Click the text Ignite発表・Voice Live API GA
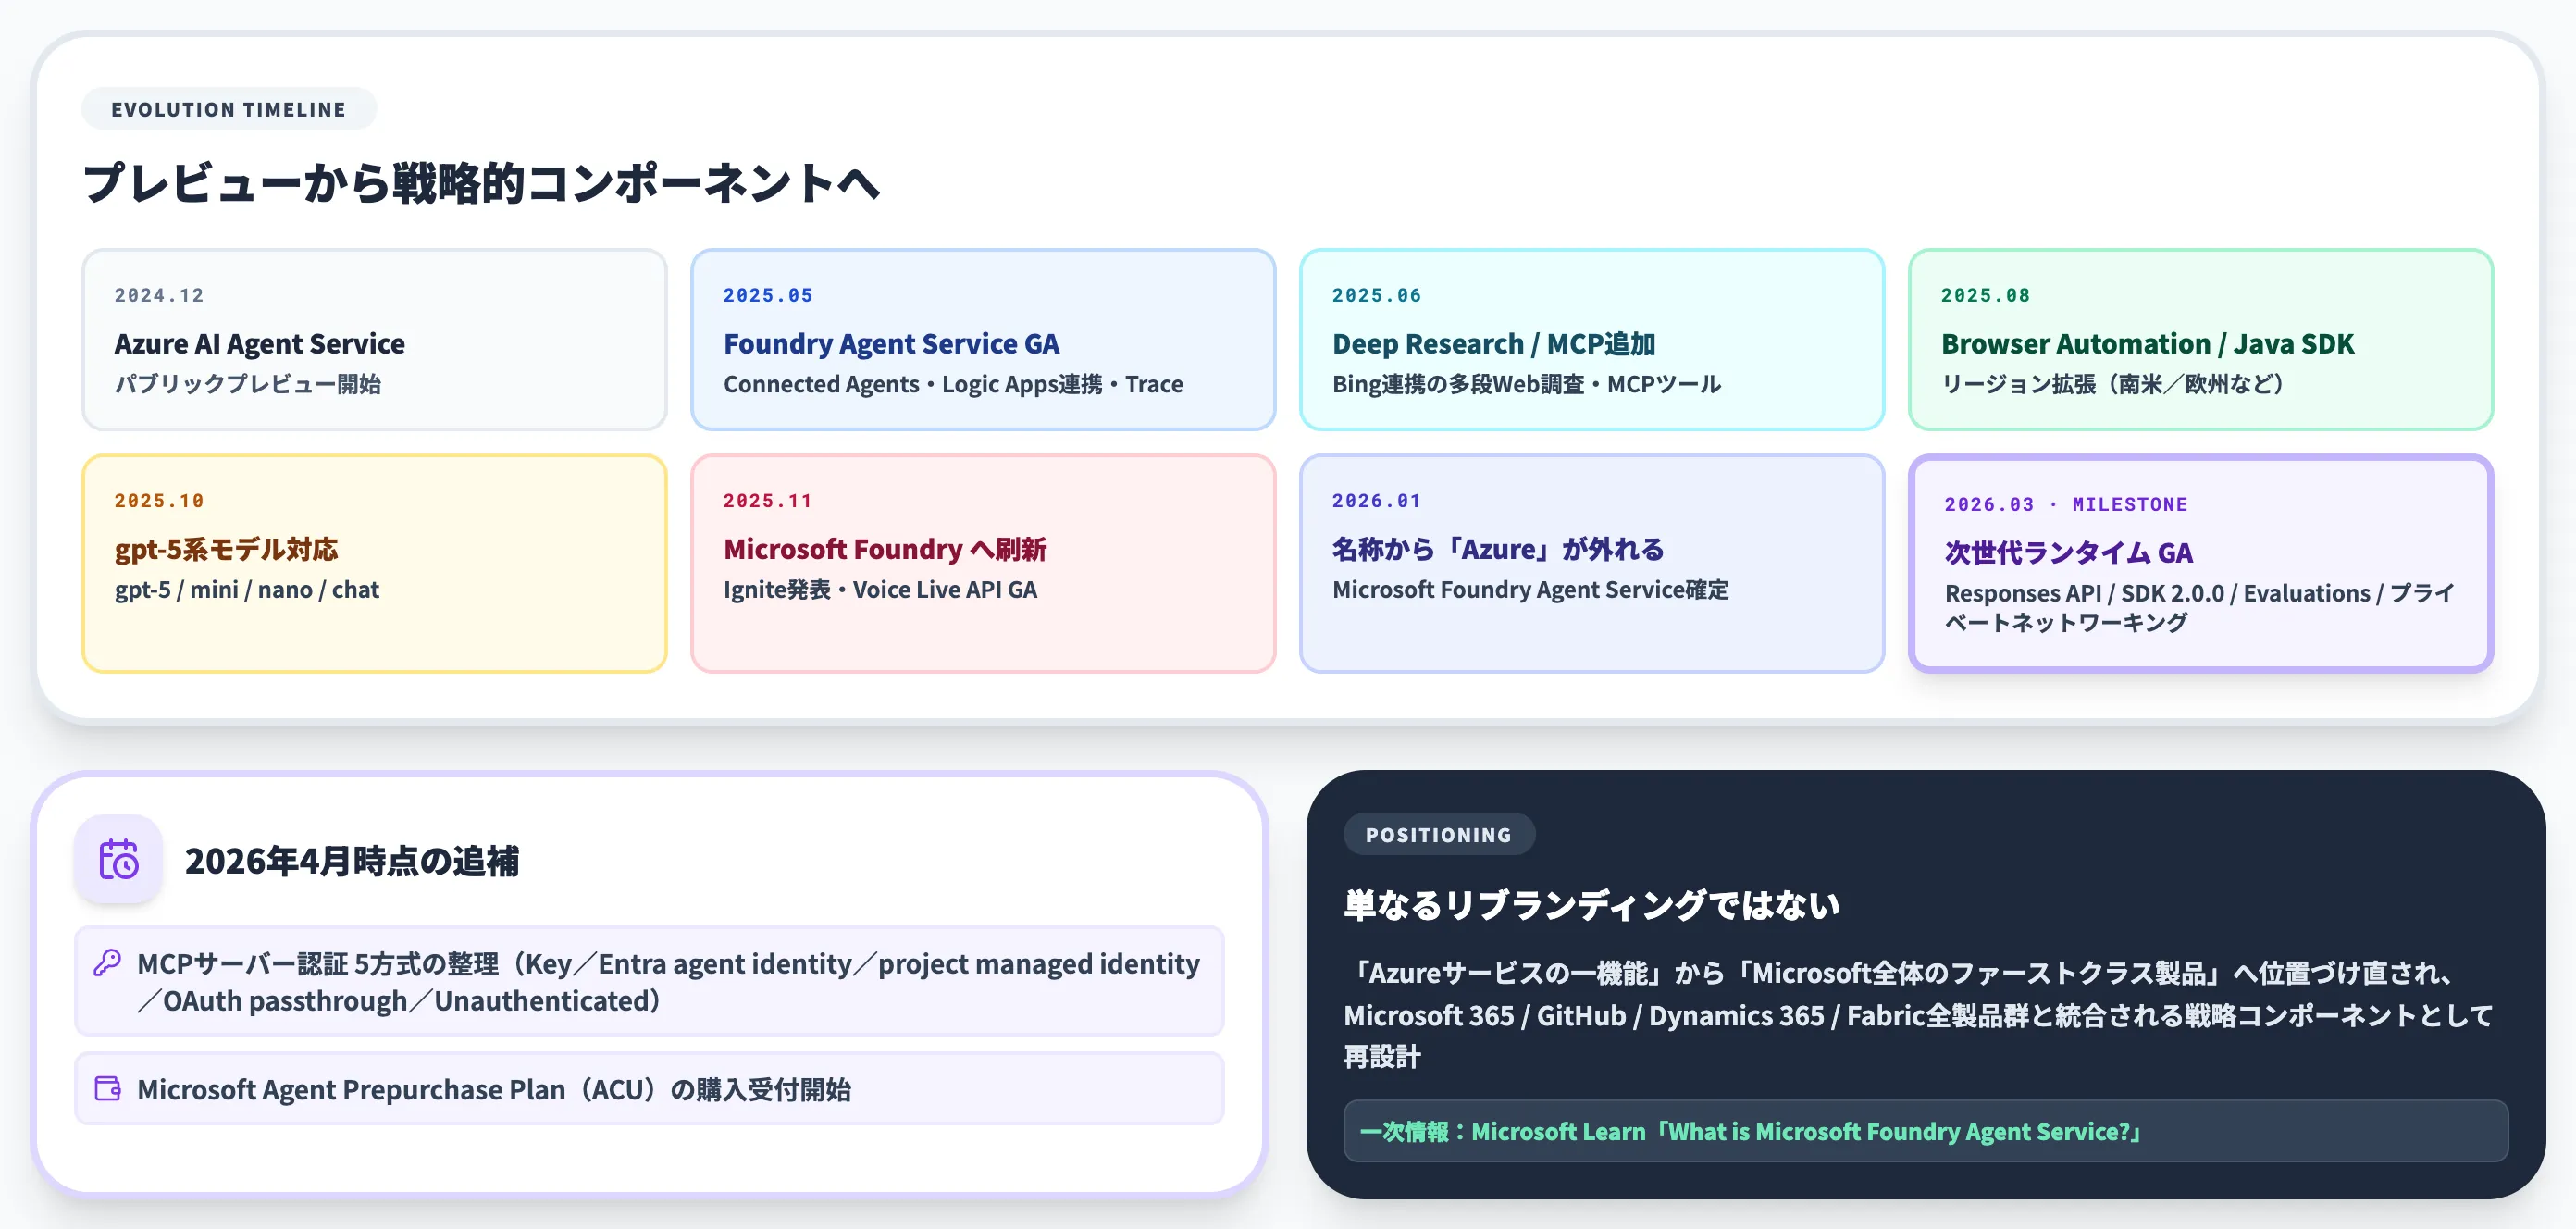 click(880, 590)
